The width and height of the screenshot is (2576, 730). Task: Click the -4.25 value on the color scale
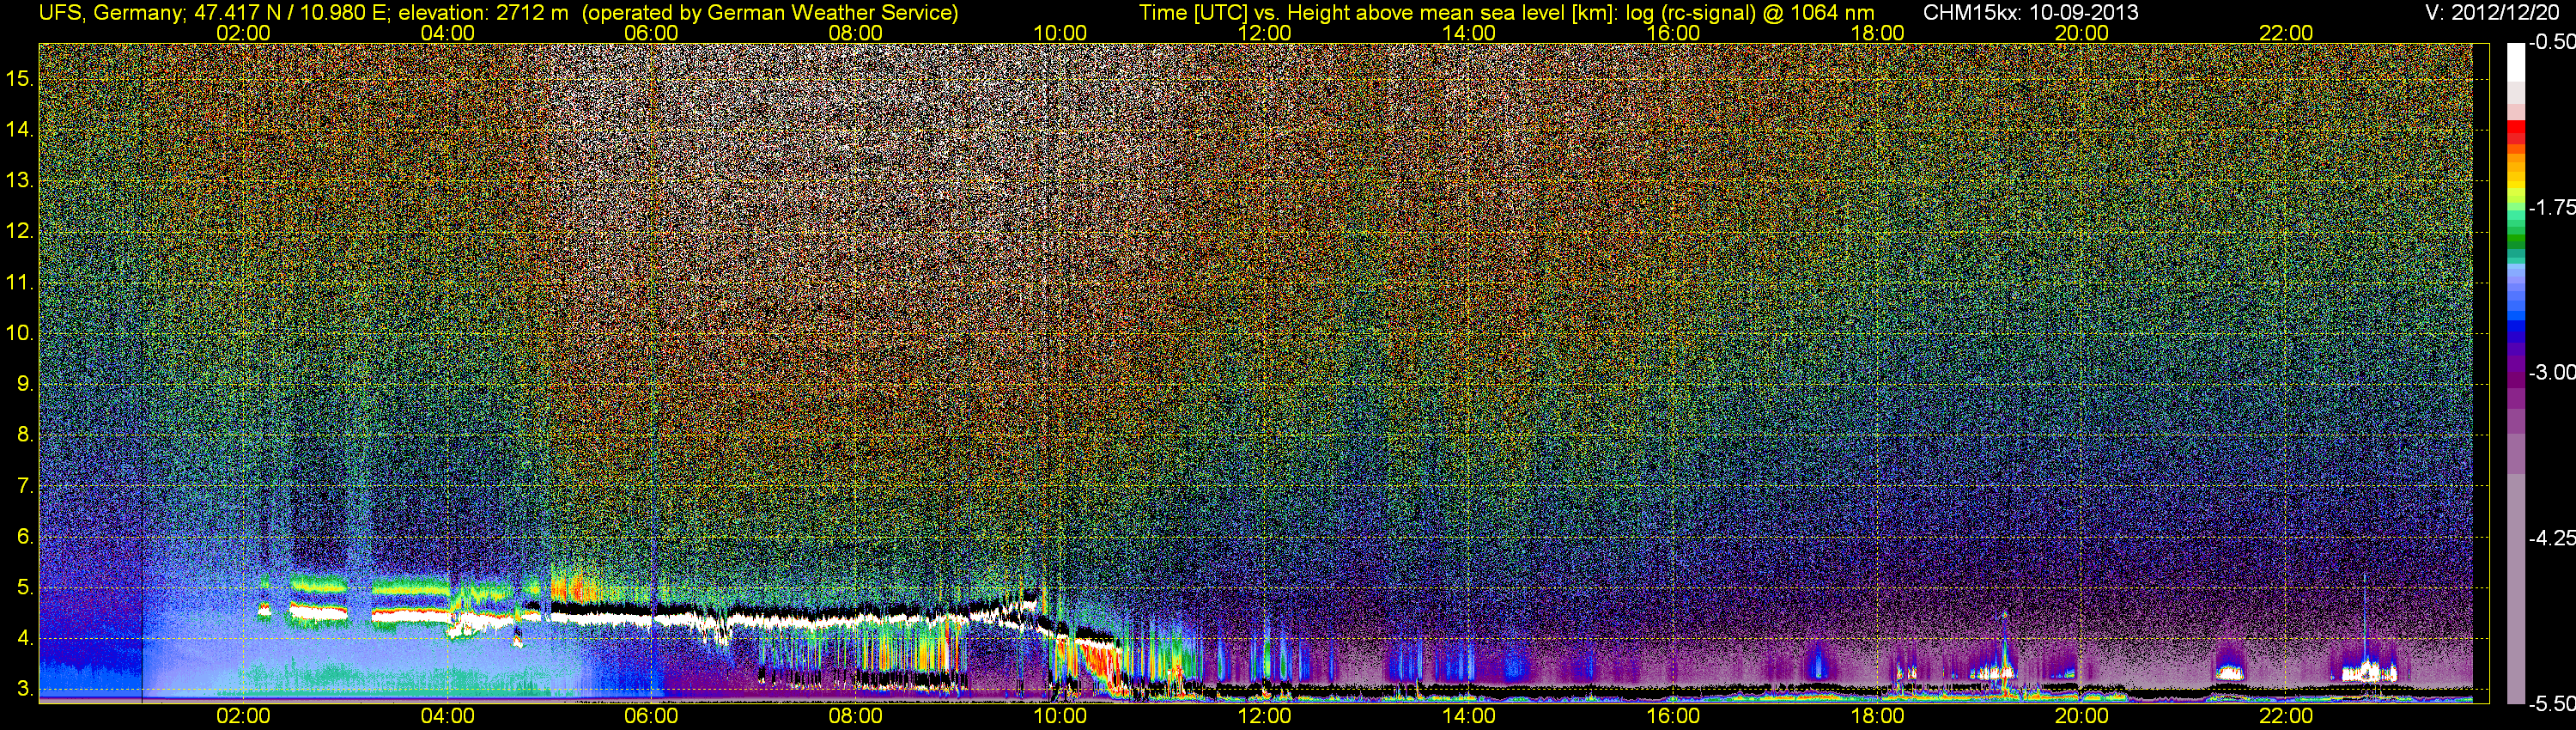point(2551,538)
